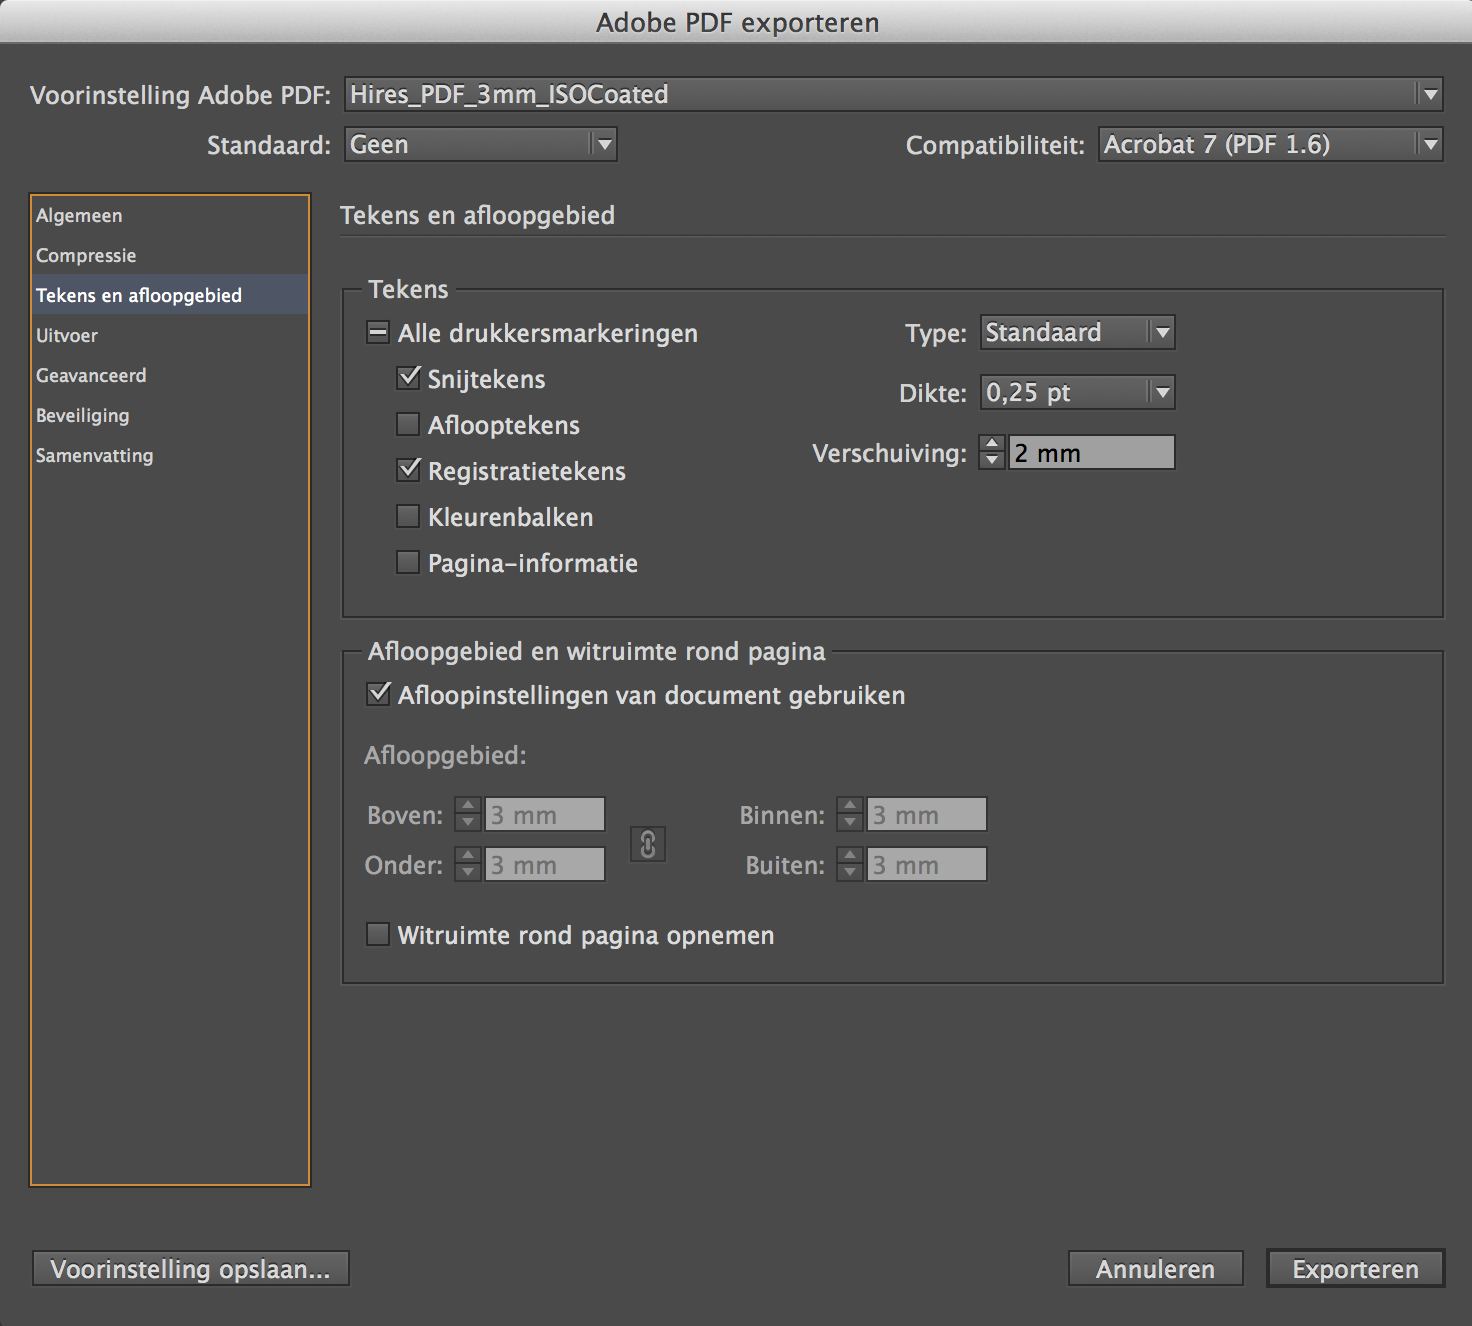
Task: Uncheck Afloopinstellingen van document gebruiken
Action: coord(378,694)
